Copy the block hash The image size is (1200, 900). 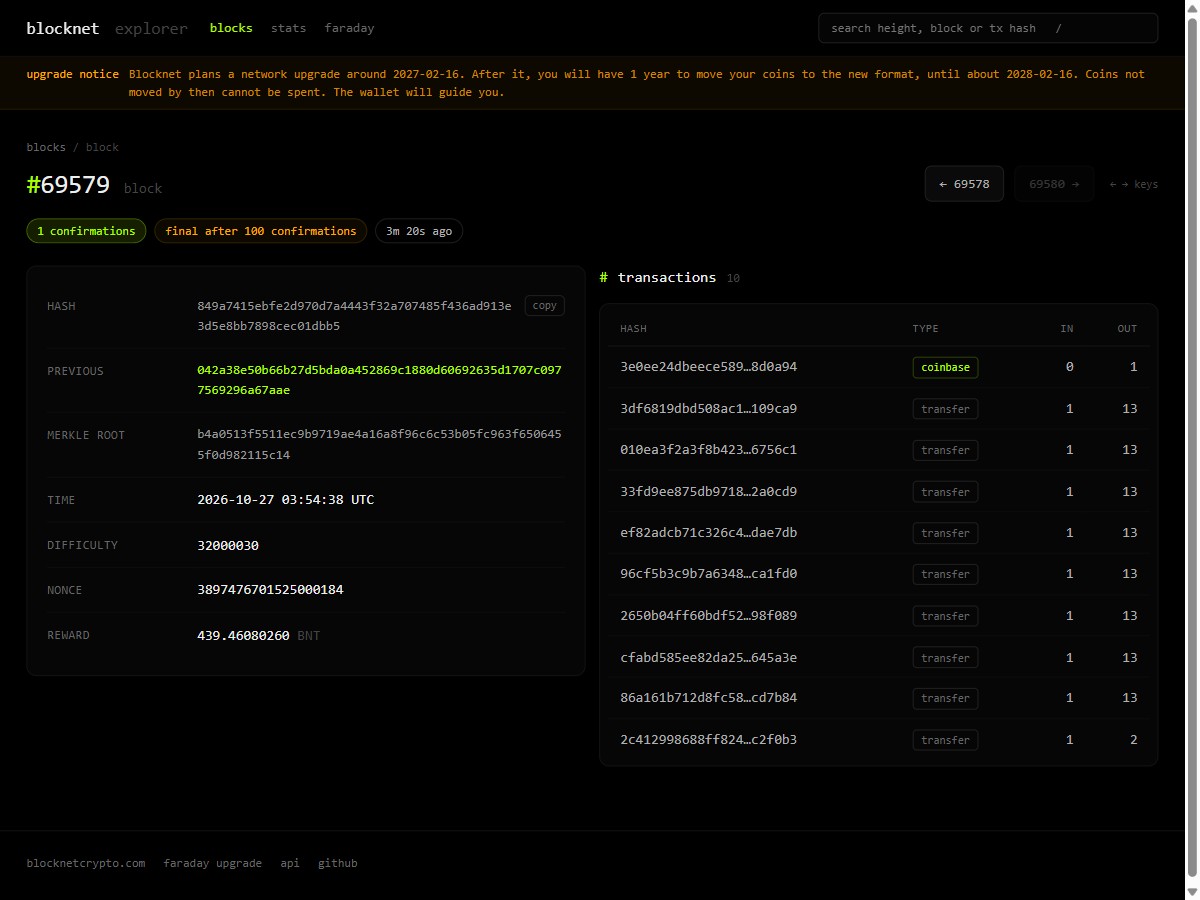pos(545,306)
